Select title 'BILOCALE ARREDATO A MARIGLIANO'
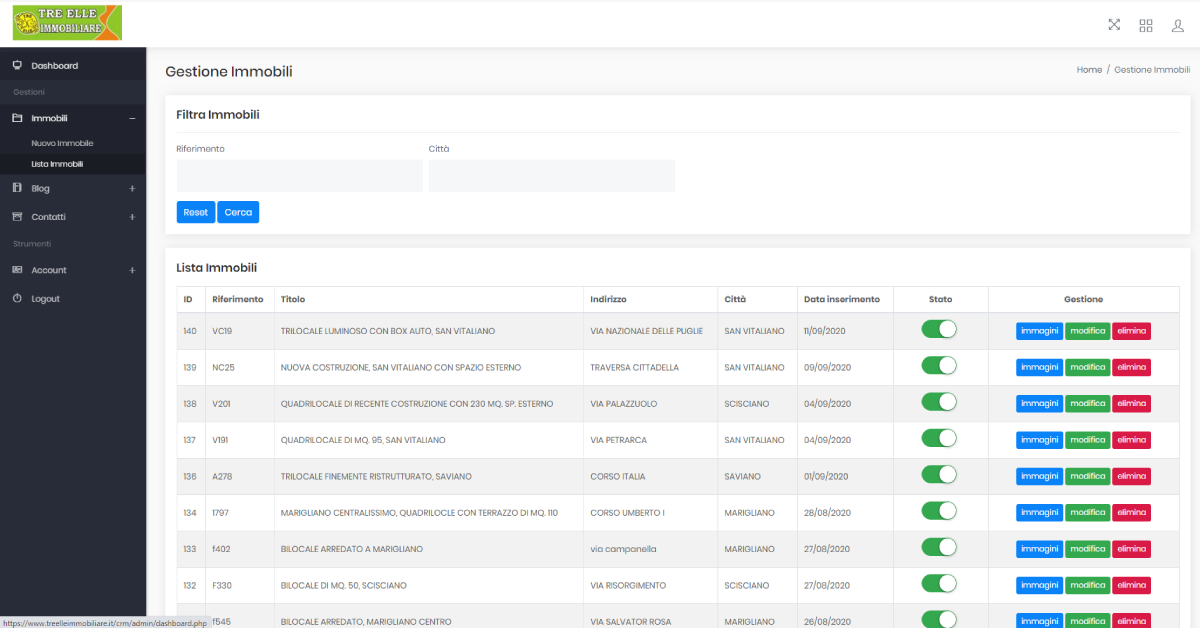Screen dimensions: 1200x628 click(x=352, y=549)
